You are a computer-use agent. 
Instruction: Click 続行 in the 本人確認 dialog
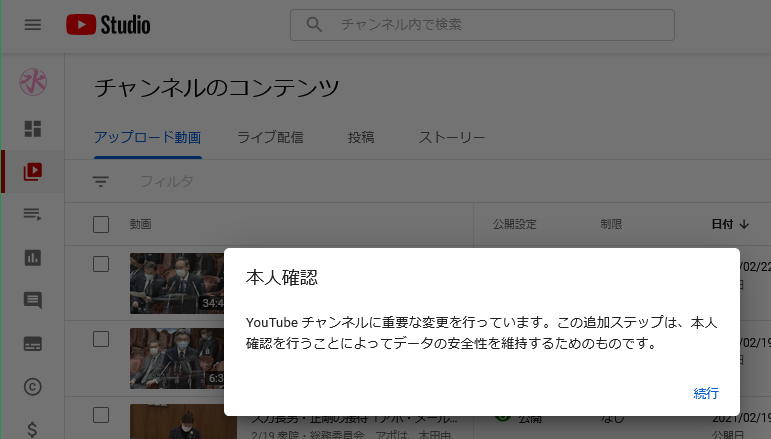point(706,393)
